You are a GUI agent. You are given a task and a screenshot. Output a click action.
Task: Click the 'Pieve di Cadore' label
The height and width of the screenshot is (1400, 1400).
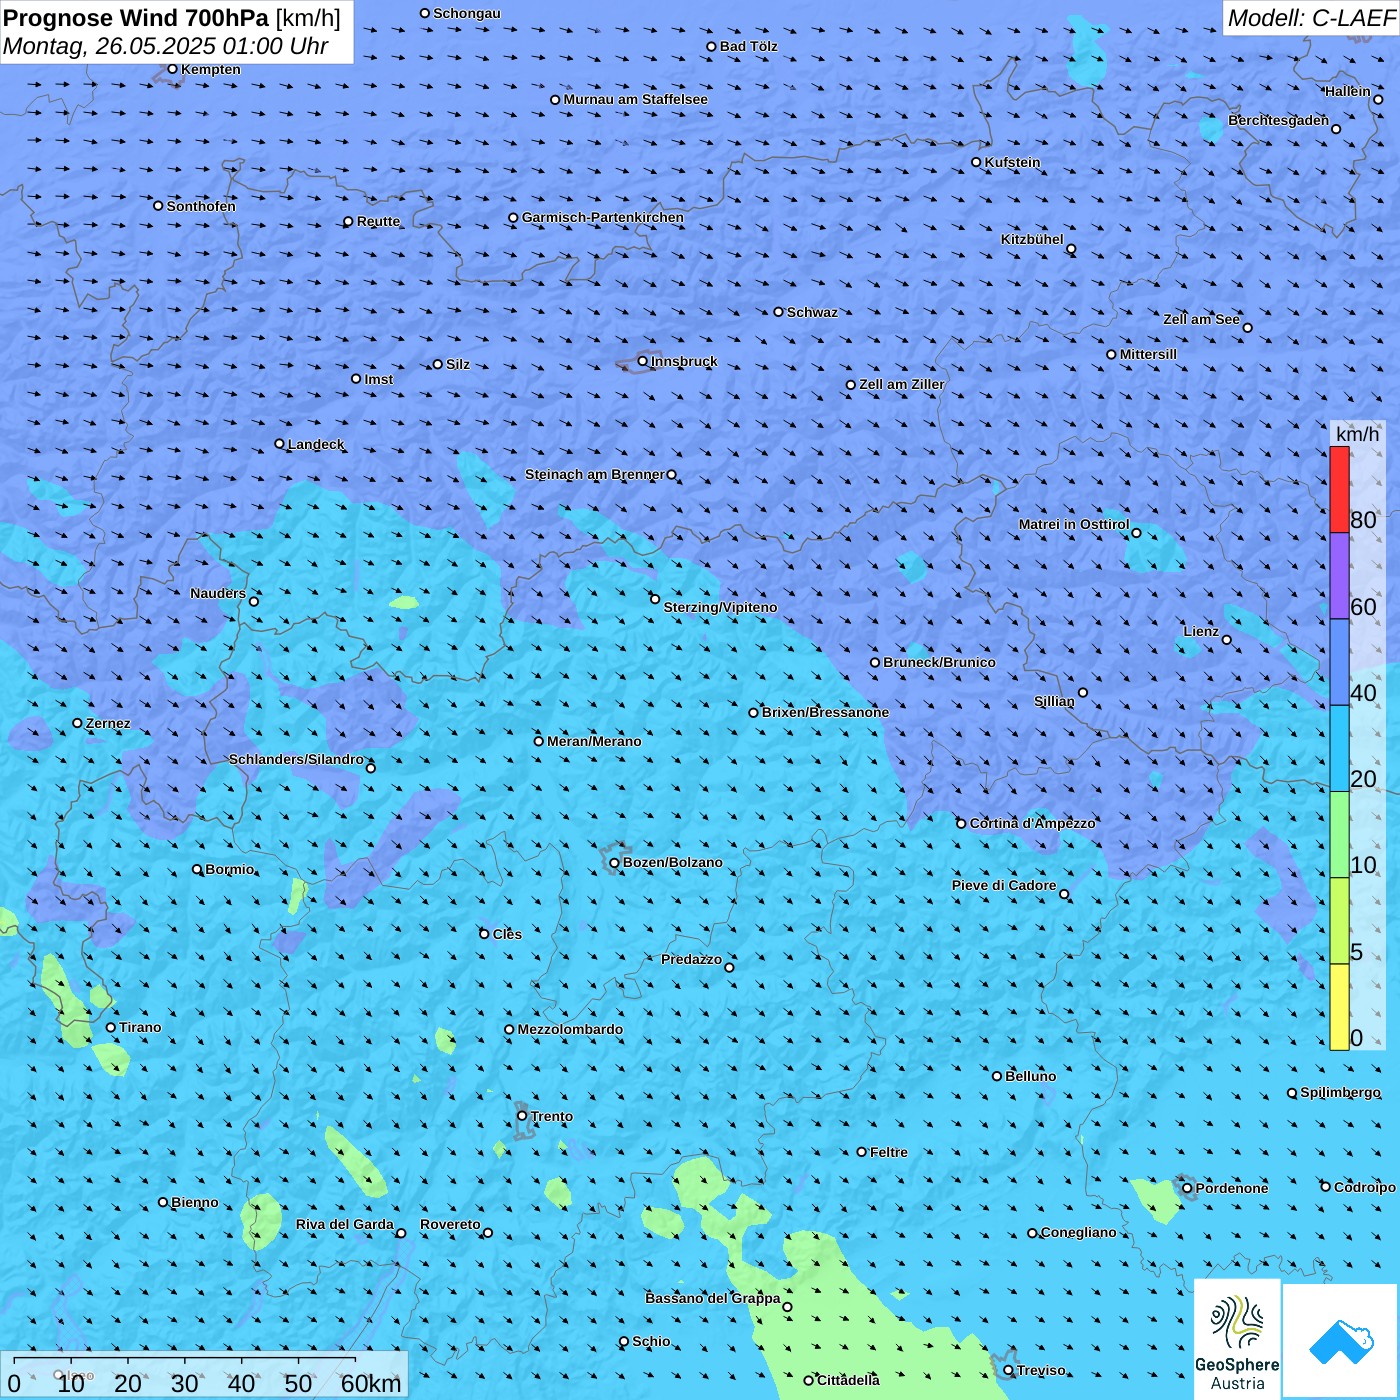click(x=1004, y=885)
